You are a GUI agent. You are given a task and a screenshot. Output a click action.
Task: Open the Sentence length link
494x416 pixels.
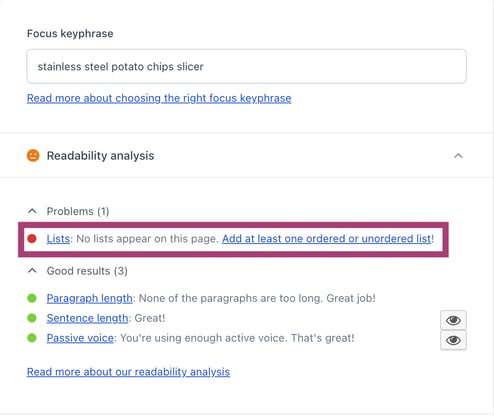coord(87,318)
